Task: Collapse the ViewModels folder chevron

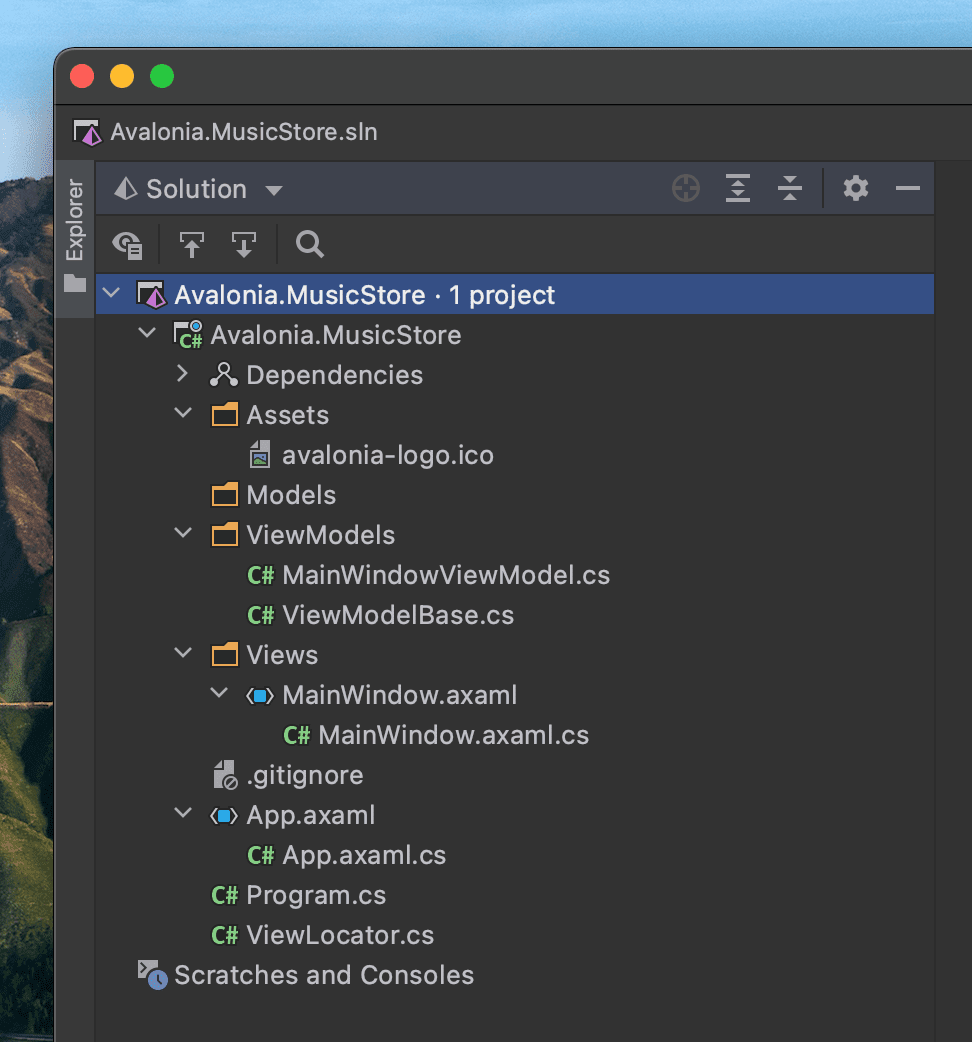Action: (x=183, y=534)
